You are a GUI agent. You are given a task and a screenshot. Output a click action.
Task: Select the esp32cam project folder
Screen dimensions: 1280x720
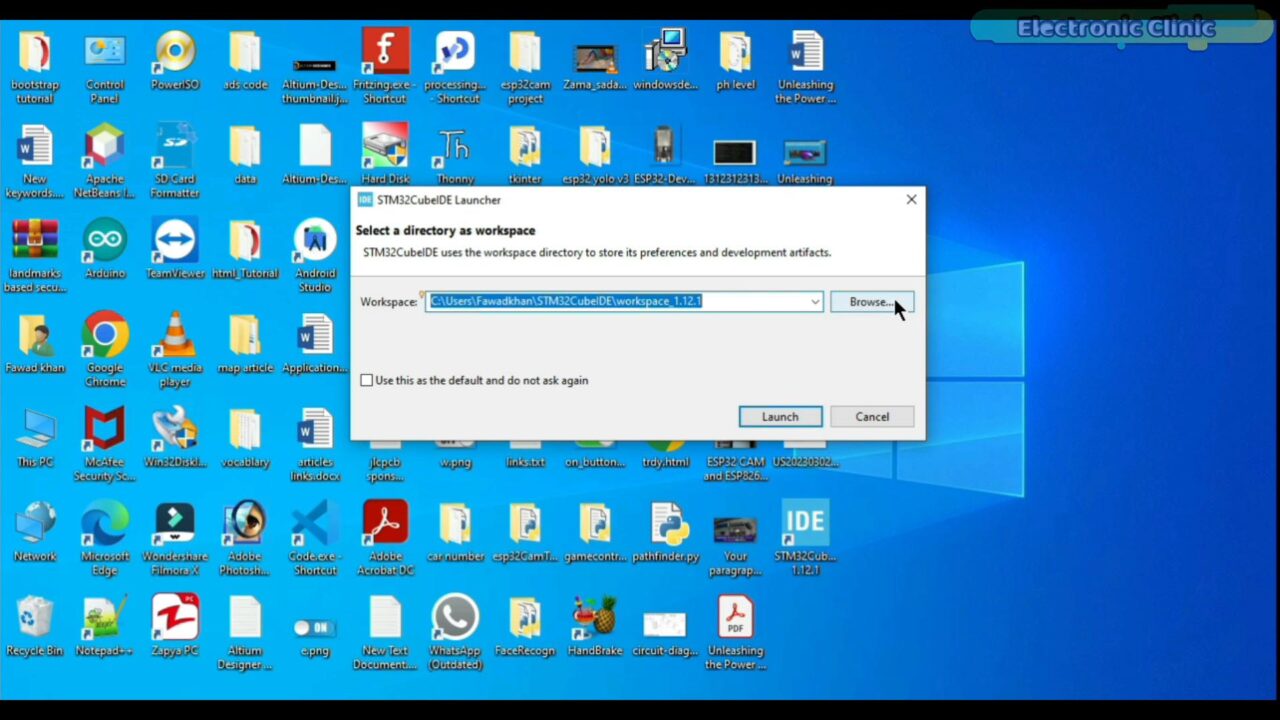pyautogui.click(x=525, y=66)
